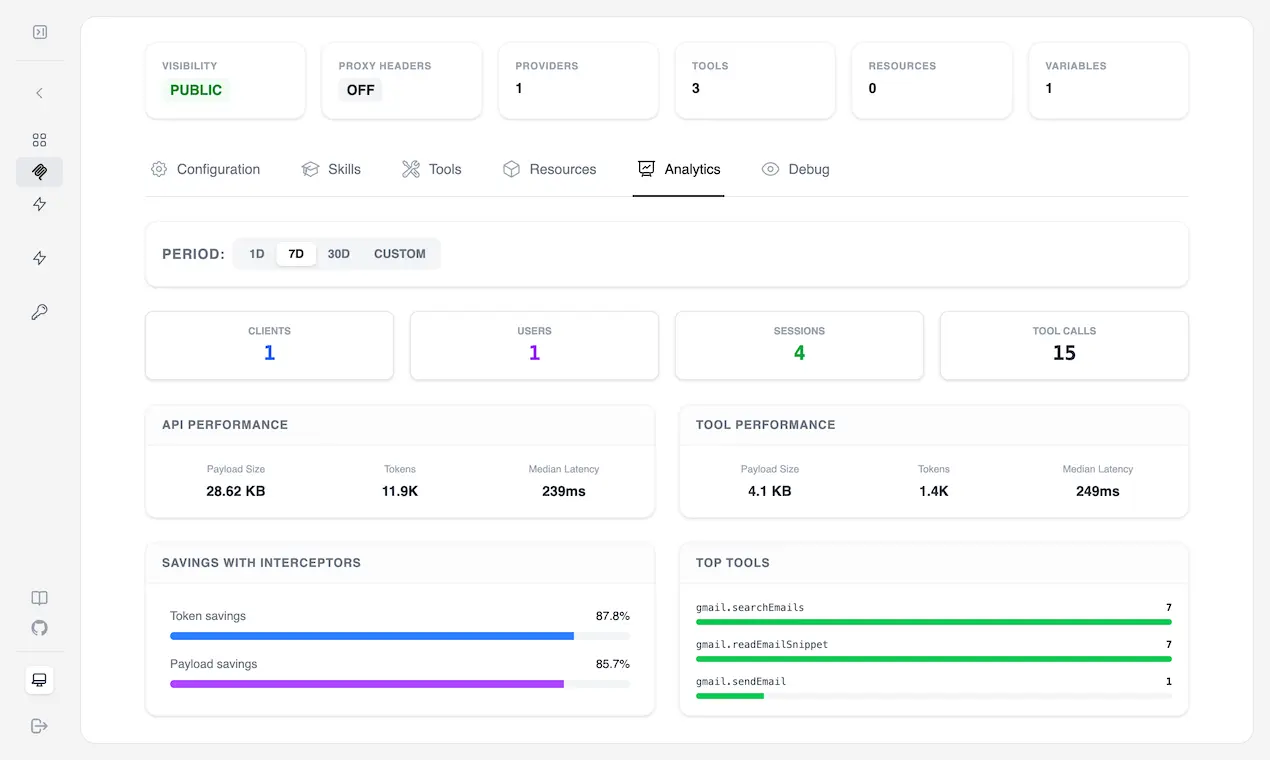Screen dimensions: 1270x760
Task: Click the 4.1 KB tool payload value
Action: [x=770, y=491]
